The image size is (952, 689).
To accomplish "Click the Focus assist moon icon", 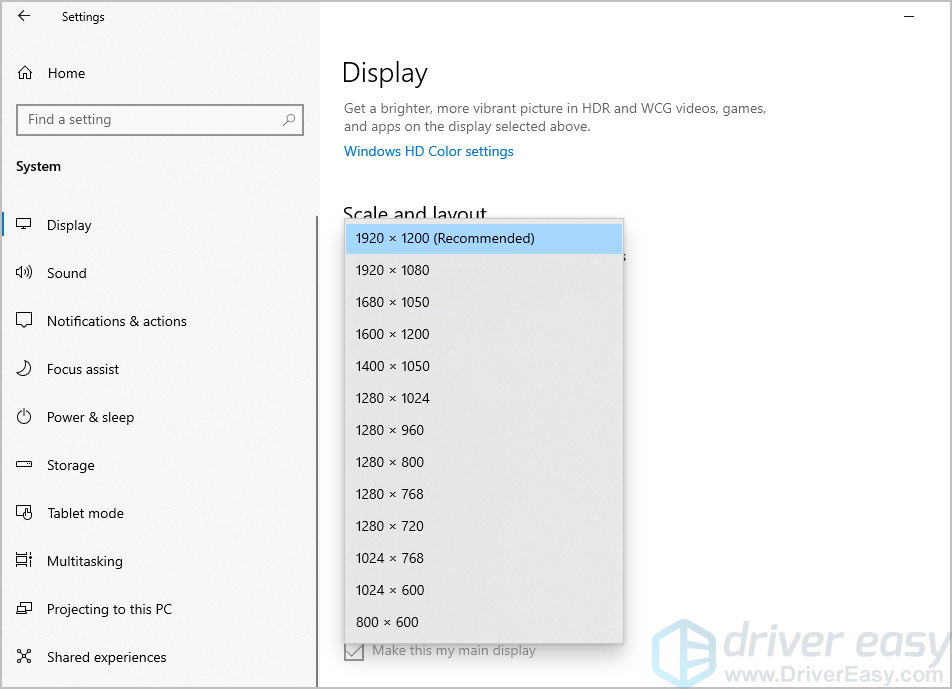I will tap(25, 369).
